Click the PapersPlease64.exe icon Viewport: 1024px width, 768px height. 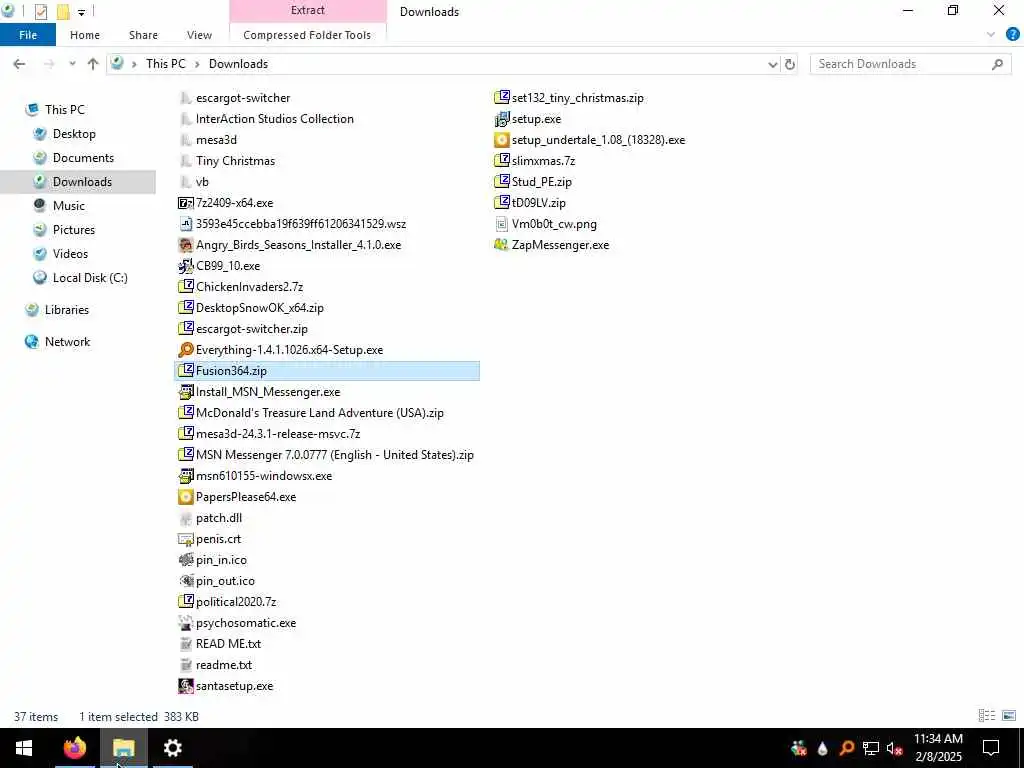(x=185, y=497)
